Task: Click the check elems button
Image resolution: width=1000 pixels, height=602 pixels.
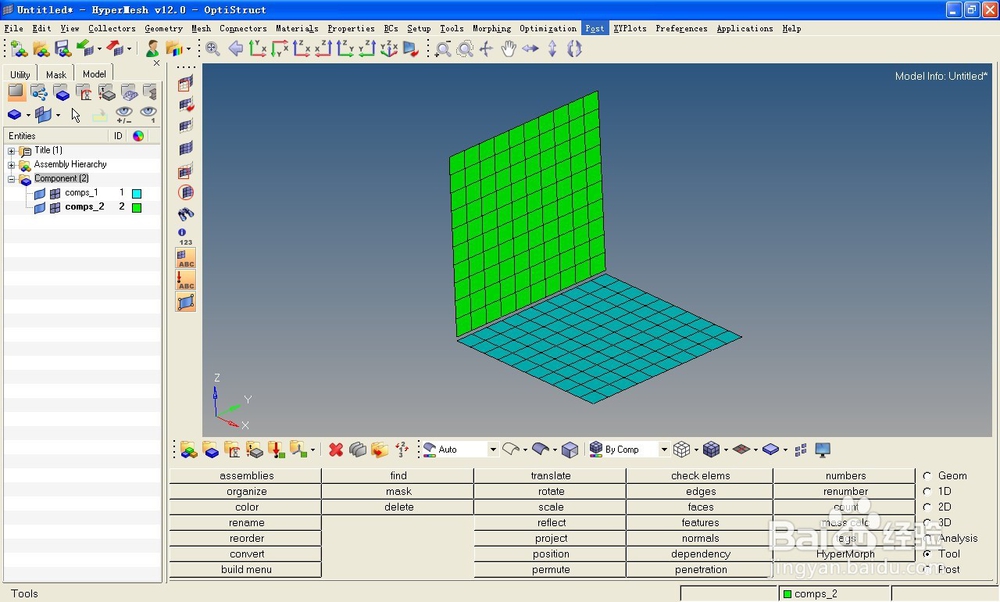Action: tap(700, 476)
